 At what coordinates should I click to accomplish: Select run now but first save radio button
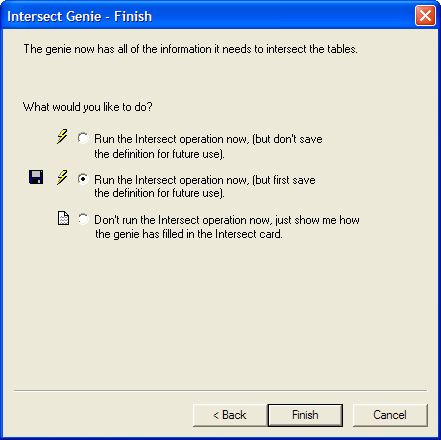click(83, 179)
